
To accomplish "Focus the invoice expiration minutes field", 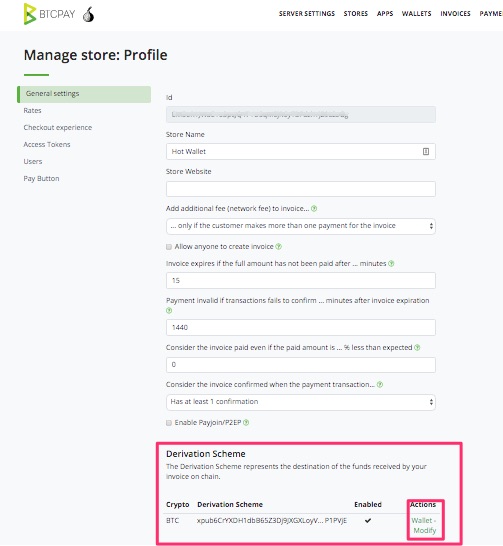I will pyautogui.click(x=301, y=280).
